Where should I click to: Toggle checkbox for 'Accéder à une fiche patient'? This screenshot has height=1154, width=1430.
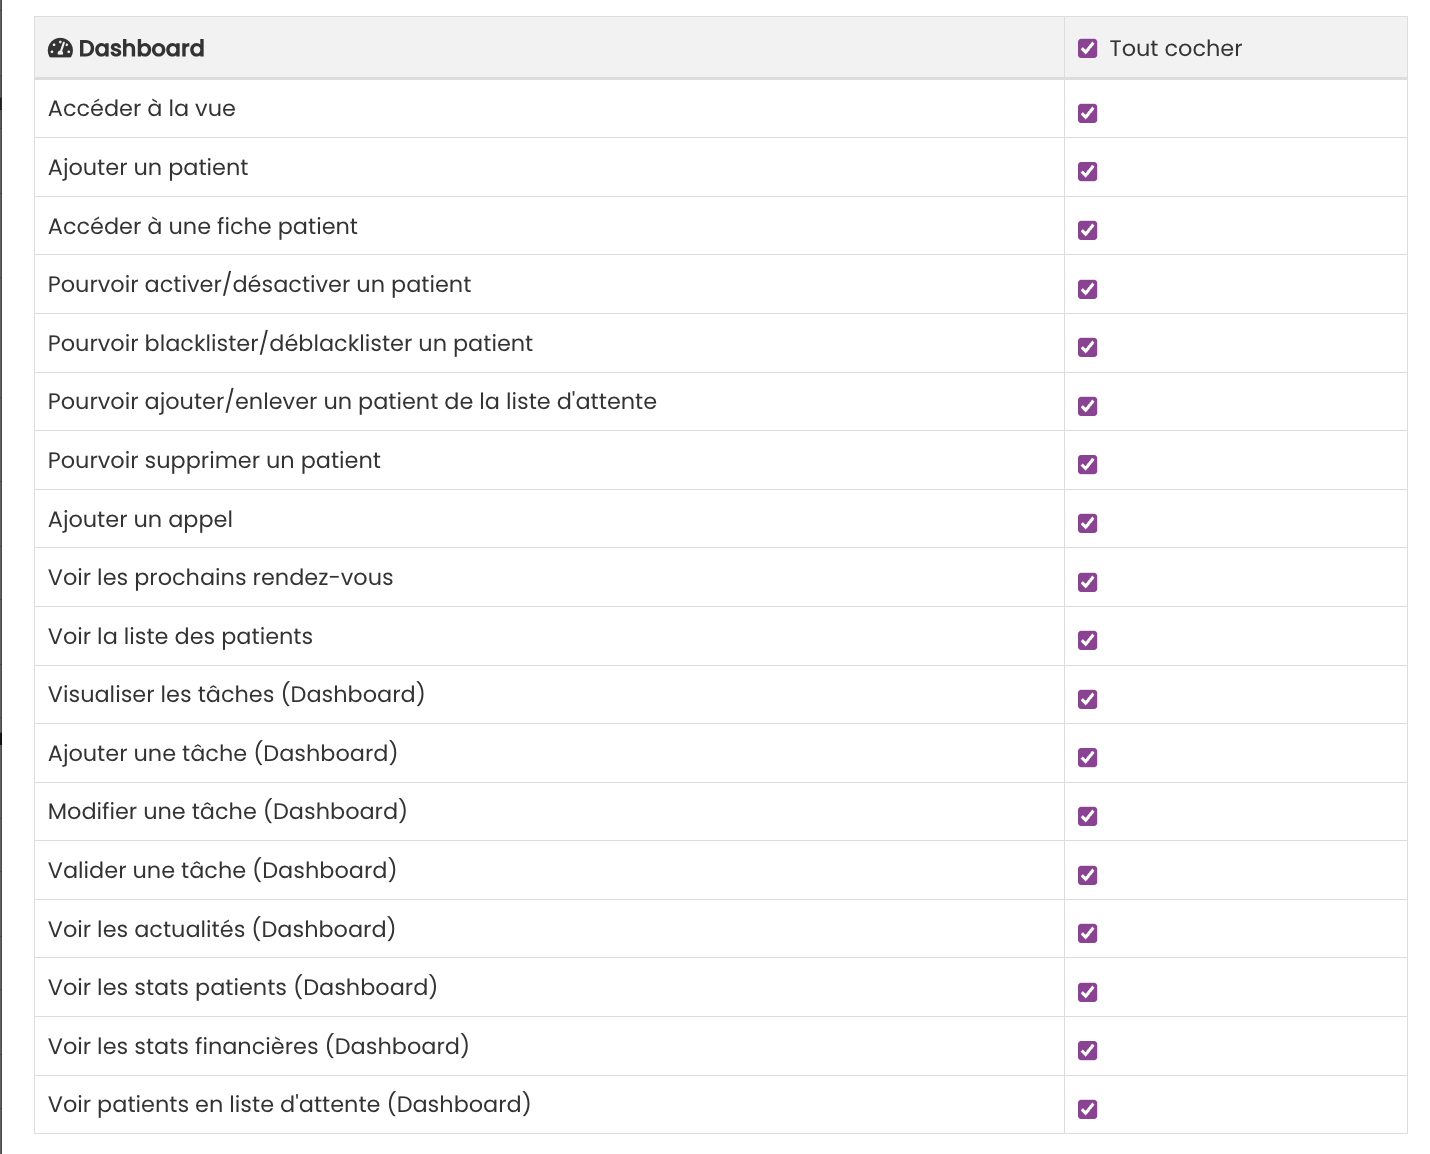pyautogui.click(x=1088, y=230)
